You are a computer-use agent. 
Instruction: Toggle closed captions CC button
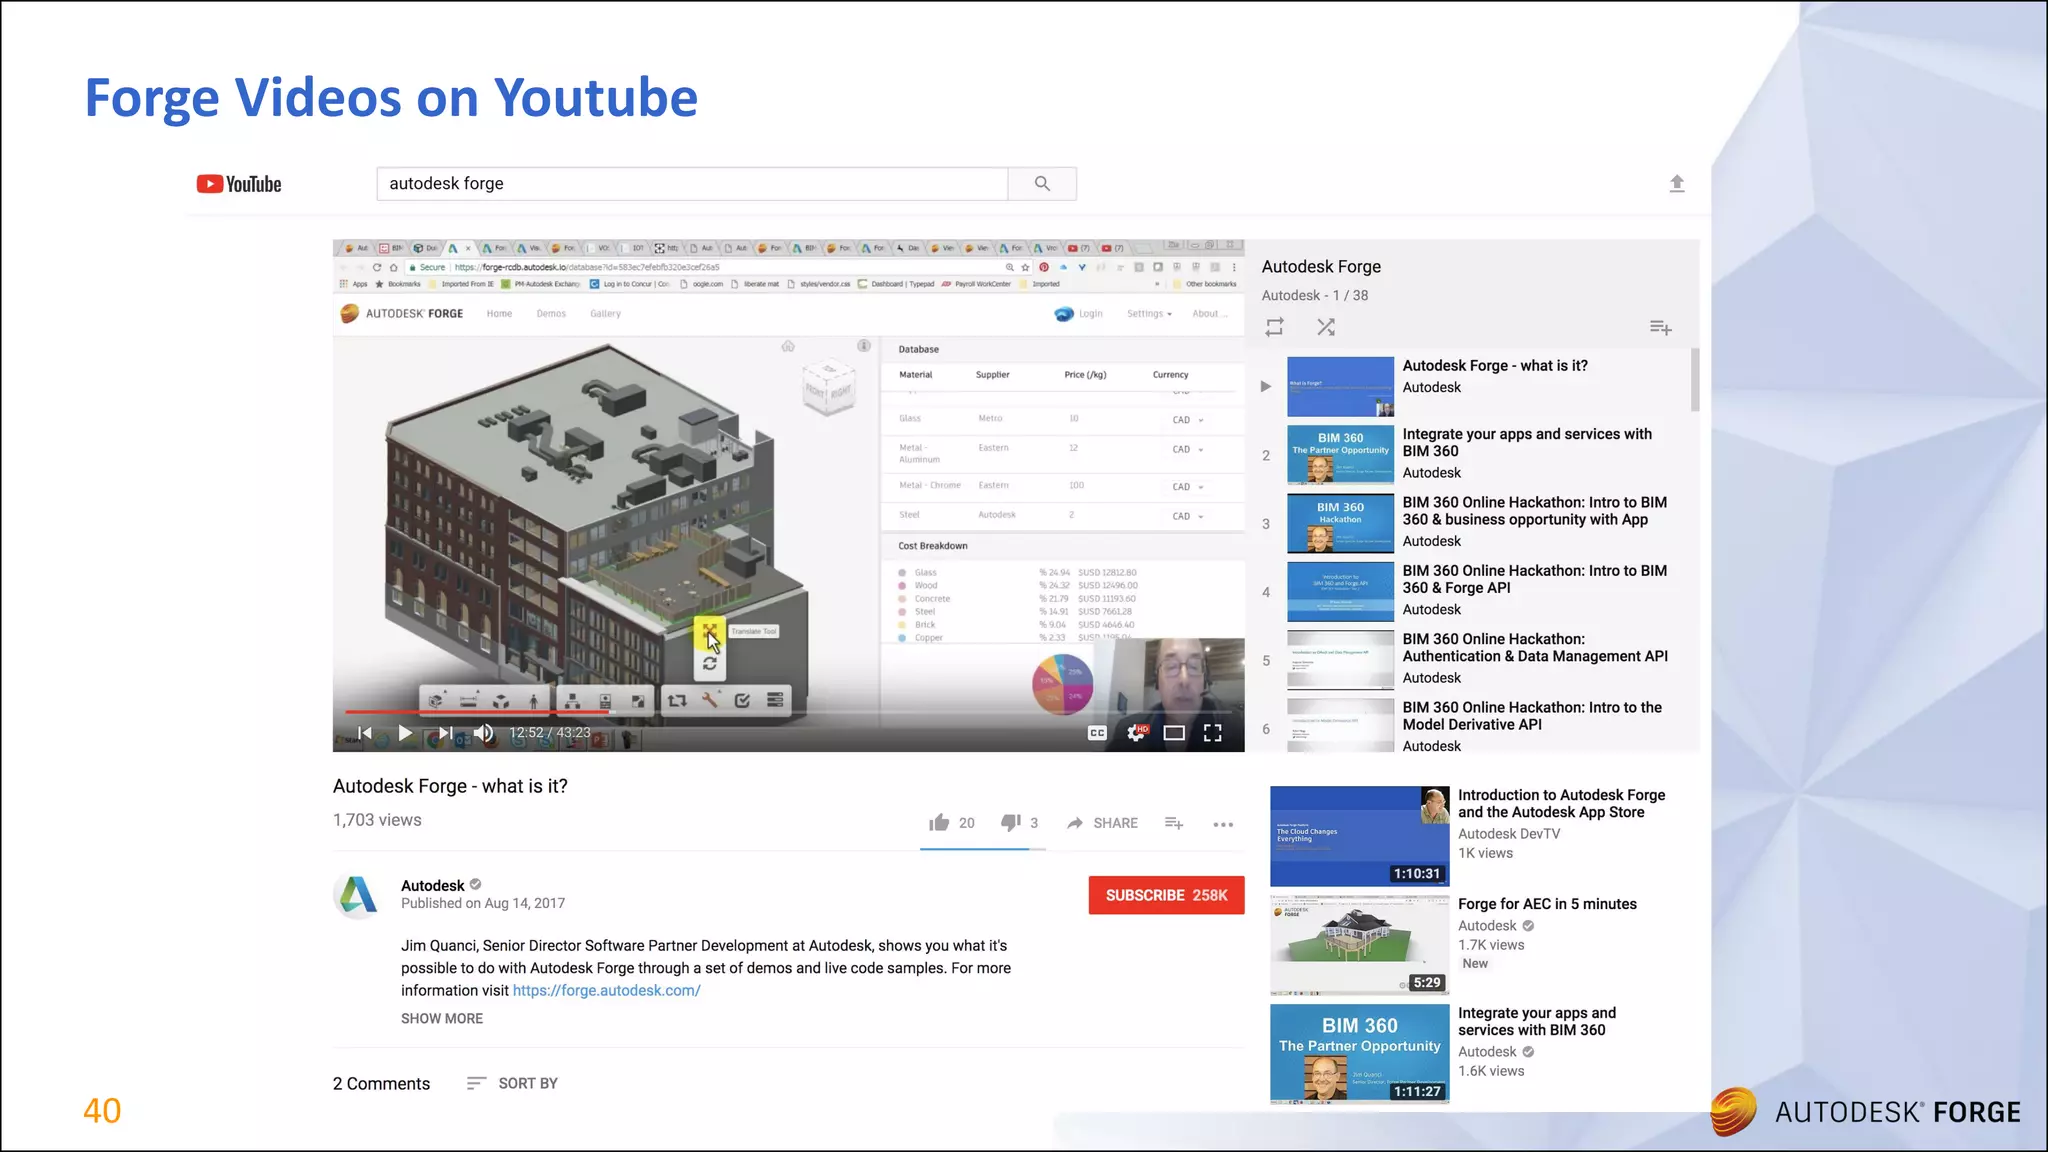pos(1097,733)
